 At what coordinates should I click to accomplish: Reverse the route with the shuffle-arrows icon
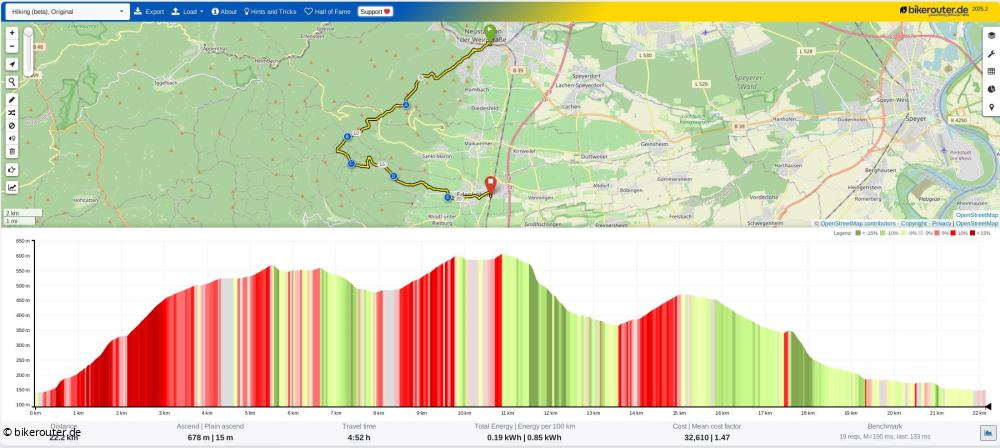12,113
